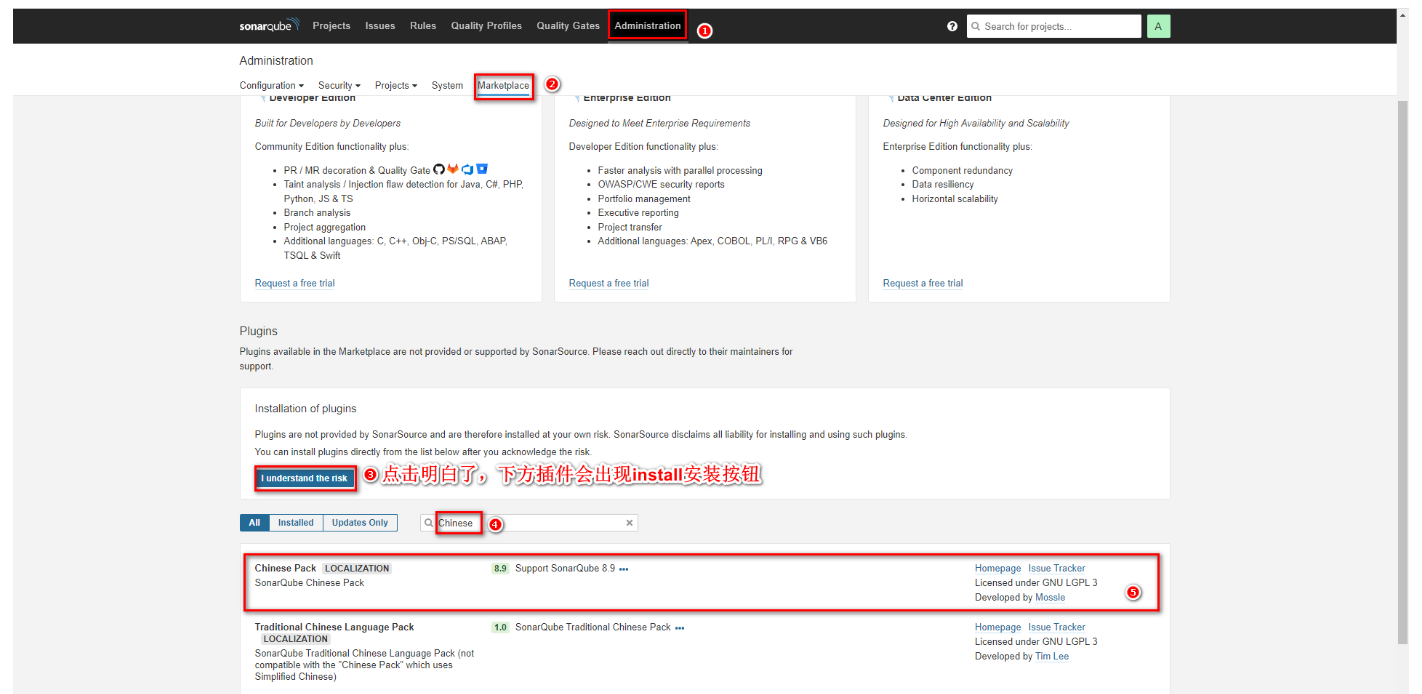This screenshot has width=1422, height=694.
Task: Click the plugin search field containing Chinese
Action: pyautogui.click(x=528, y=523)
